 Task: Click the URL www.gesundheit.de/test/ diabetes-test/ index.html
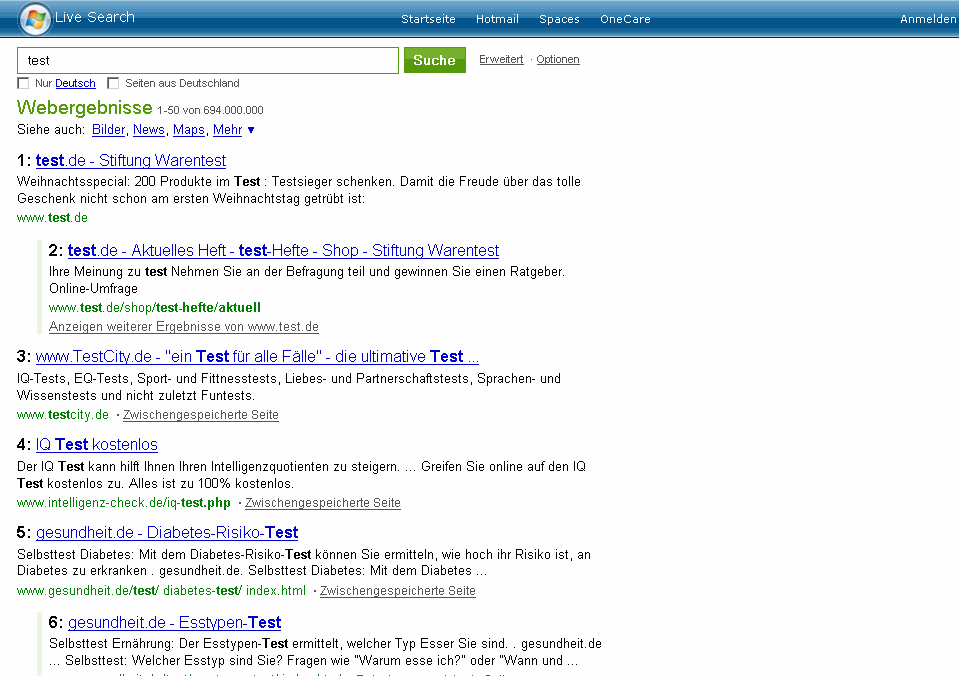161,591
